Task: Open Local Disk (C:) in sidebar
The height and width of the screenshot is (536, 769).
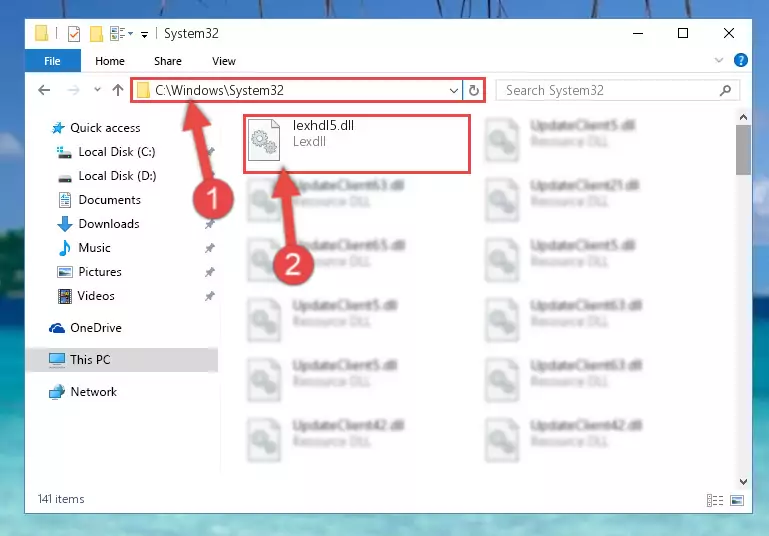Action: coord(117,152)
